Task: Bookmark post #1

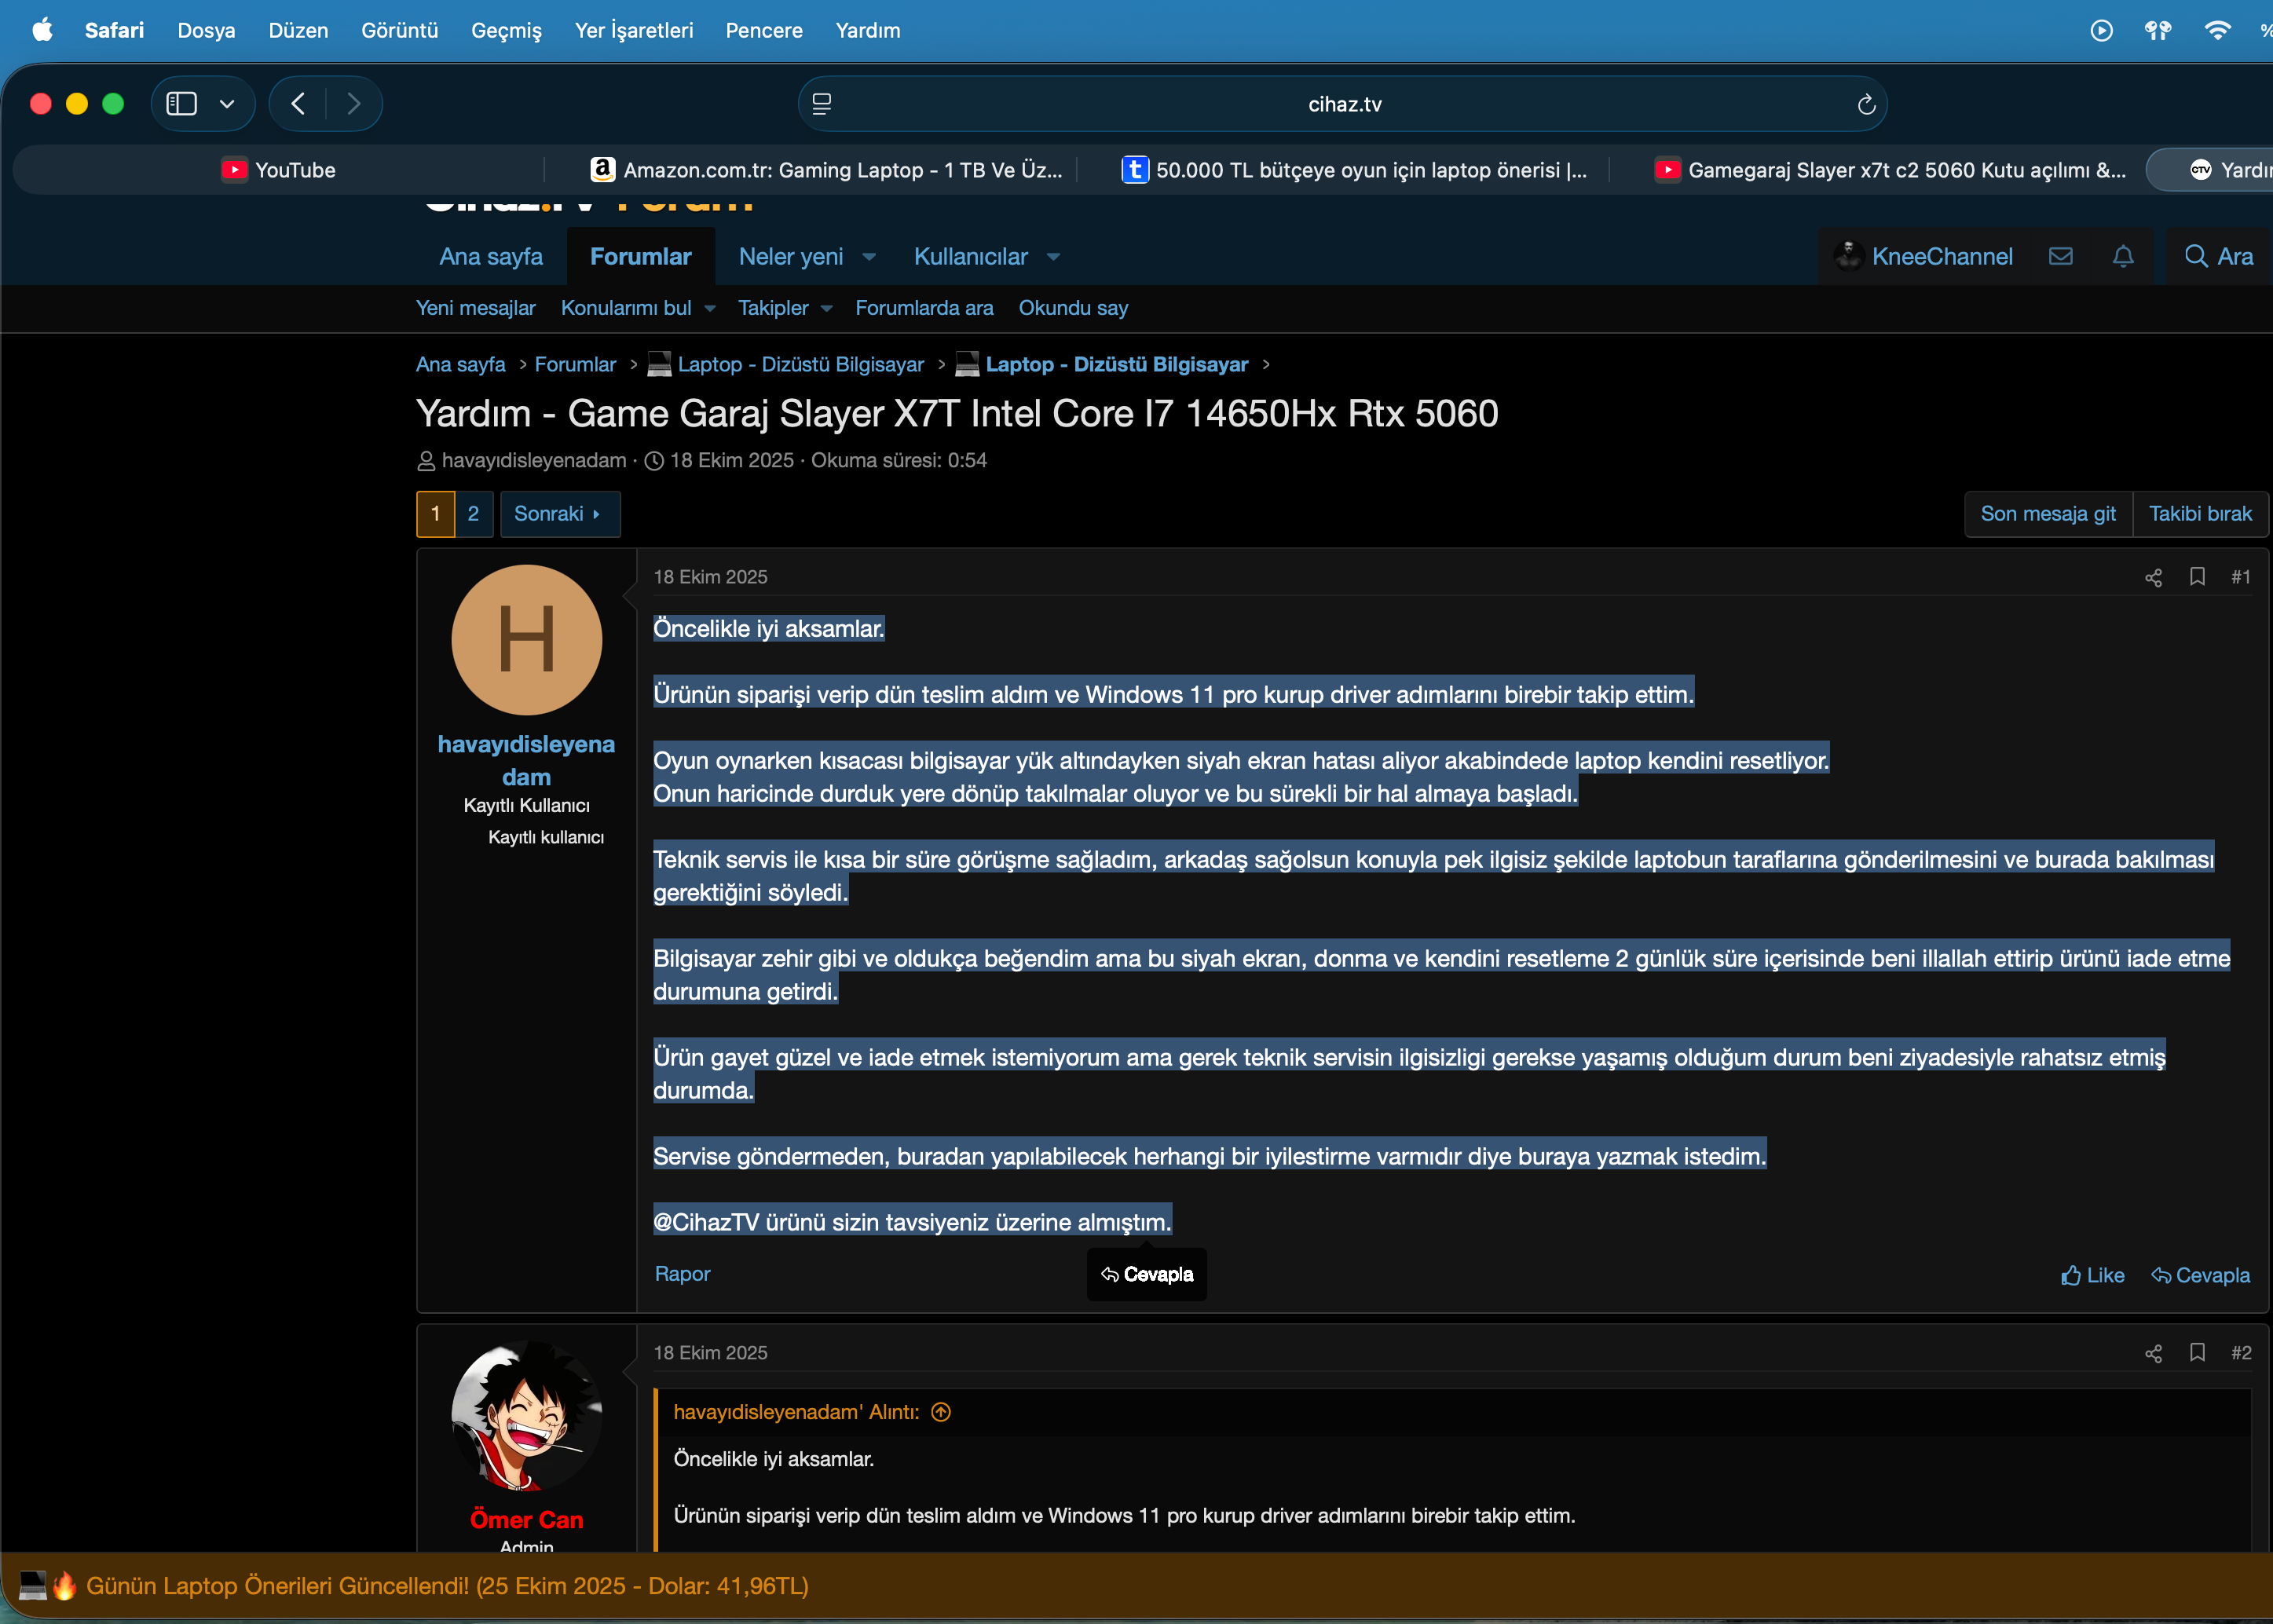Action: [x=2197, y=577]
